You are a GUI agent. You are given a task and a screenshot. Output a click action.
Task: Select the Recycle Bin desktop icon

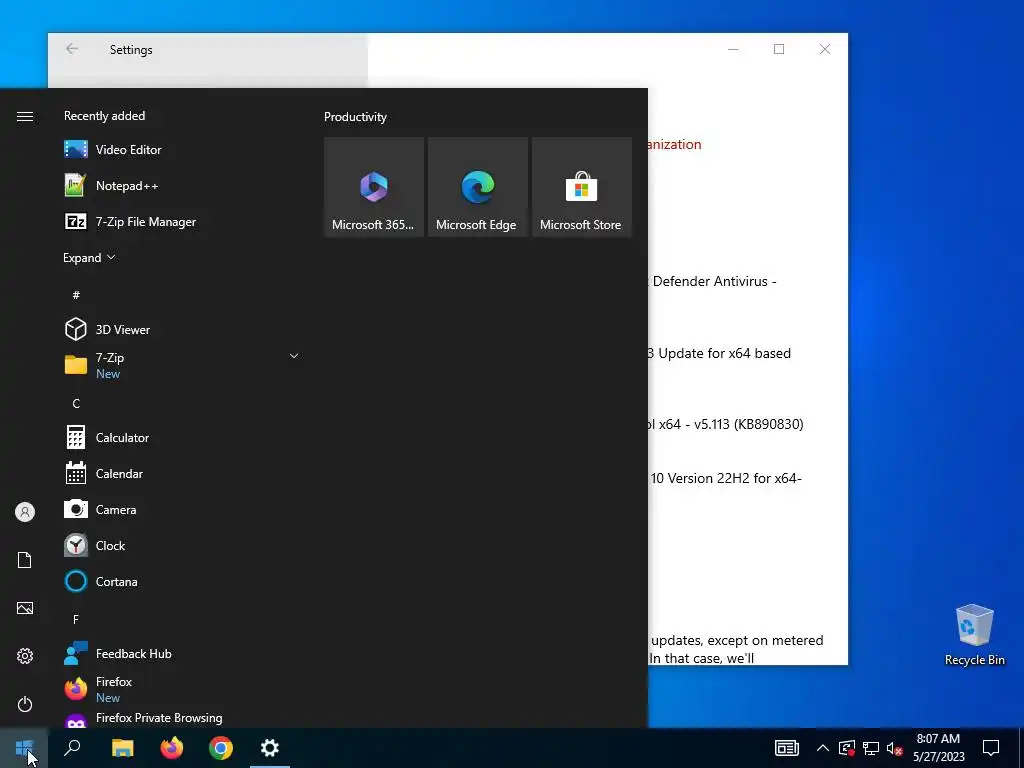[x=974, y=634]
